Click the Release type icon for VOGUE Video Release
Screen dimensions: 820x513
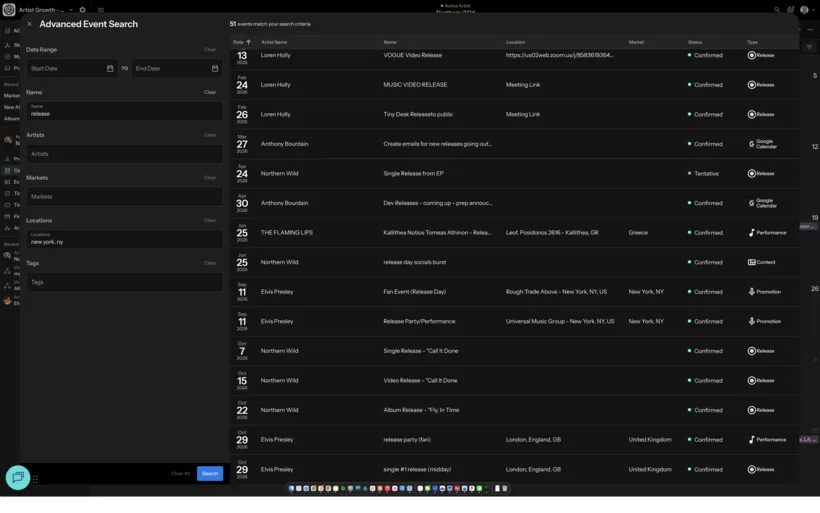pyautogui.click(x=751, y=55)
